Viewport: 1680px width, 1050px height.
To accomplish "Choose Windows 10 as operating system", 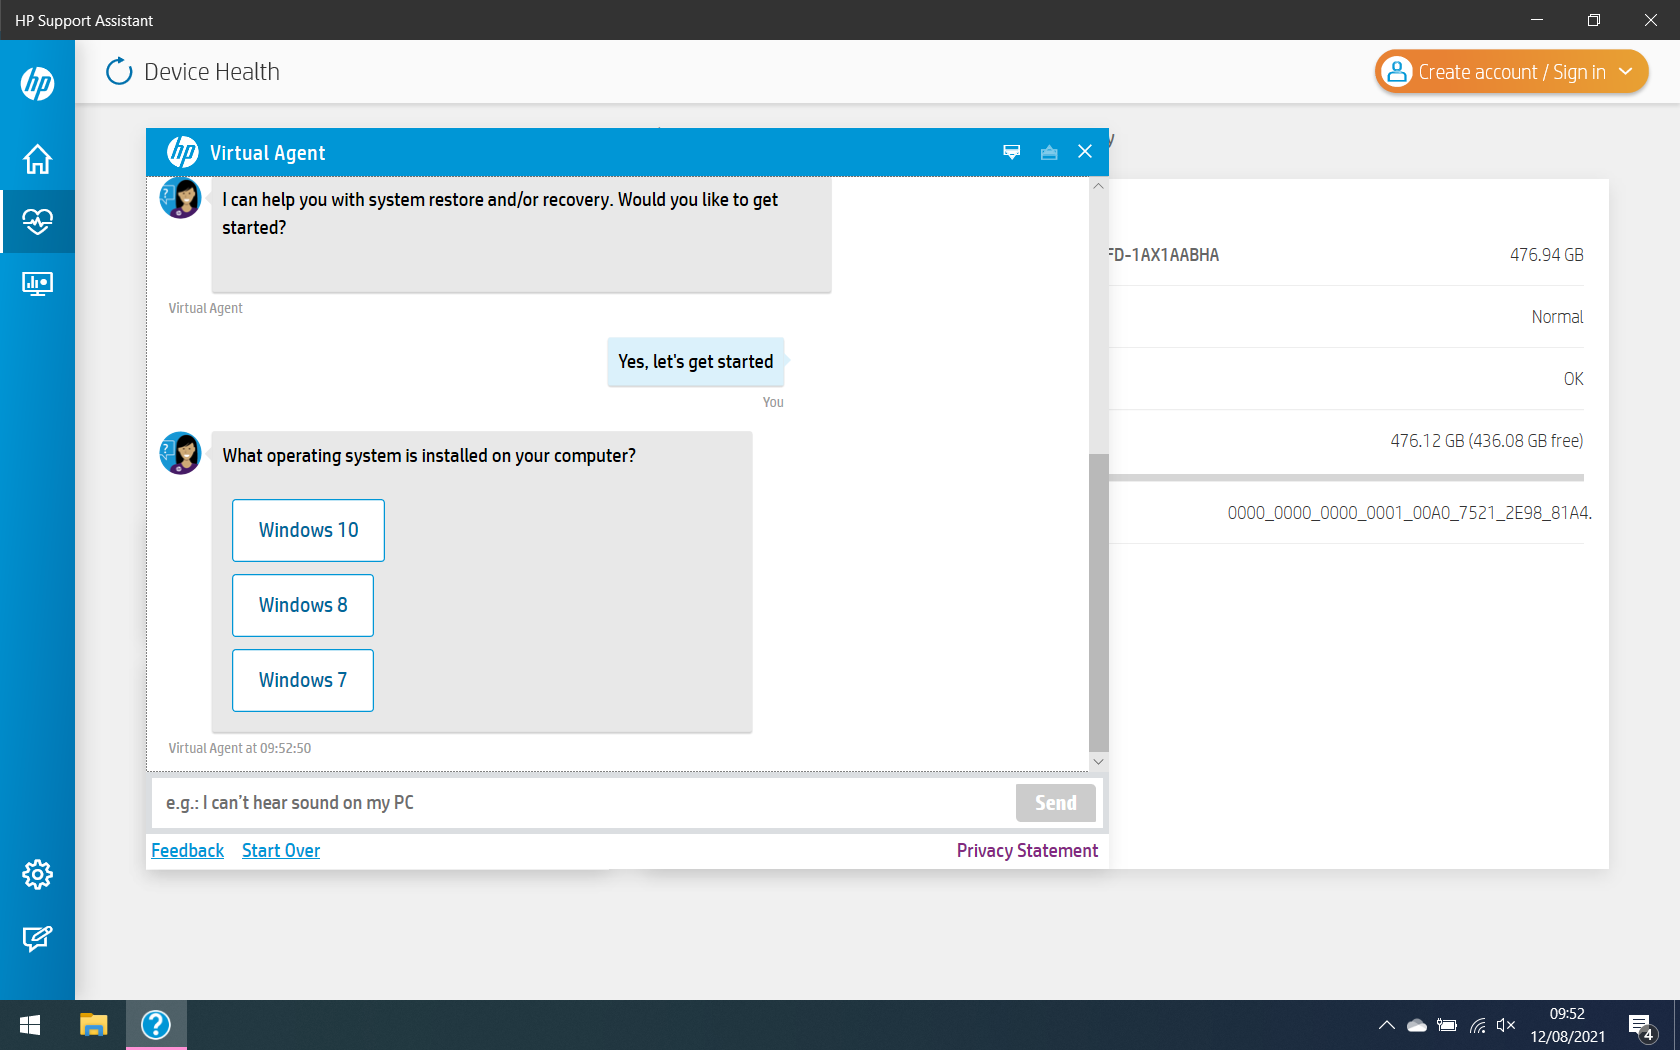I will coord(308,530).
